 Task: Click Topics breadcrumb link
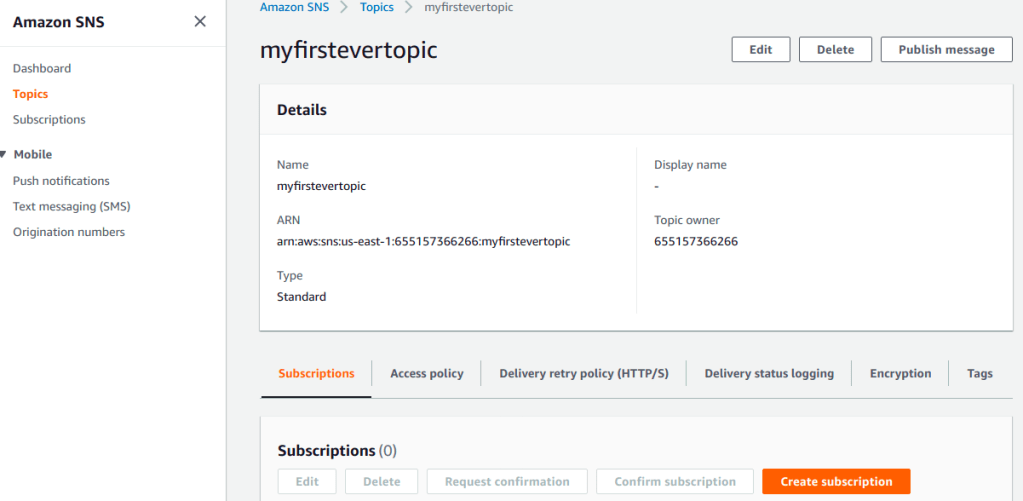coord(376,7)
